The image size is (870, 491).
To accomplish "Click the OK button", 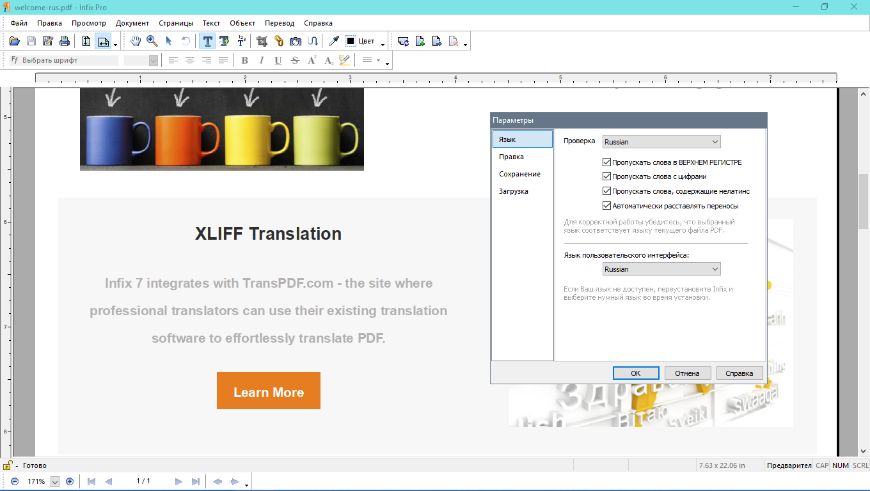I will coord(636,373).
